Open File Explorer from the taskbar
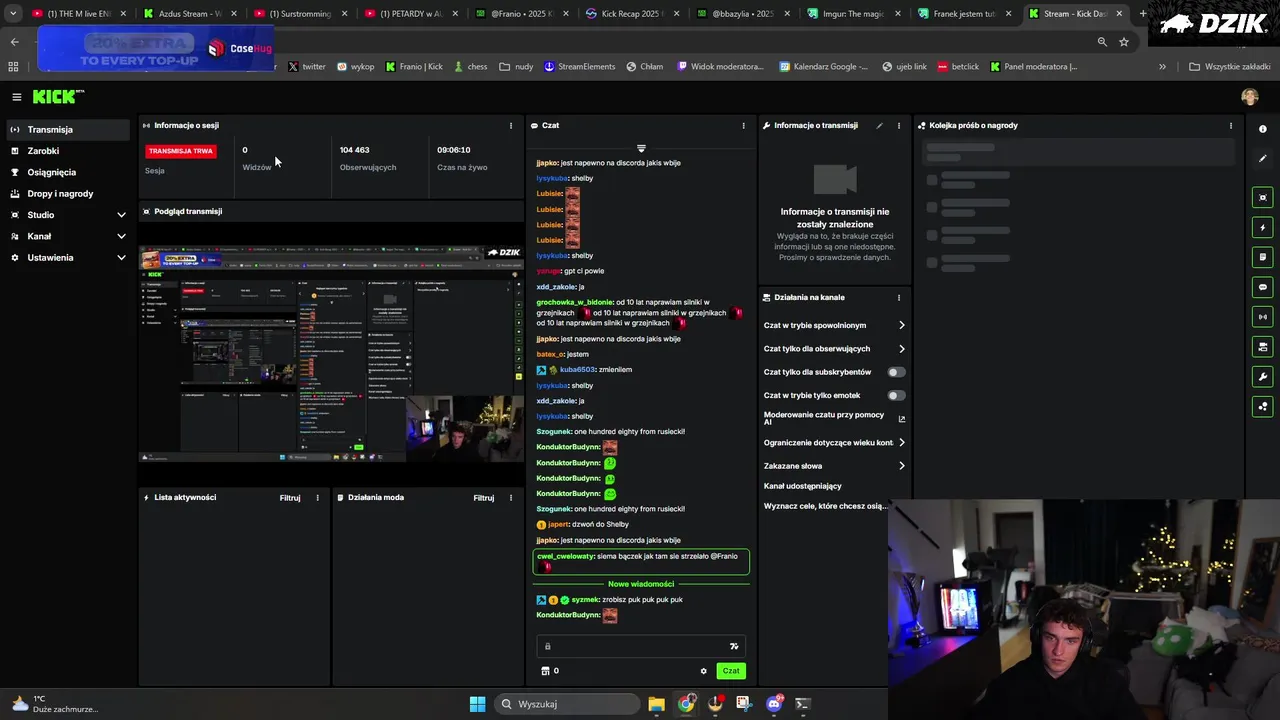 [656, 704]
